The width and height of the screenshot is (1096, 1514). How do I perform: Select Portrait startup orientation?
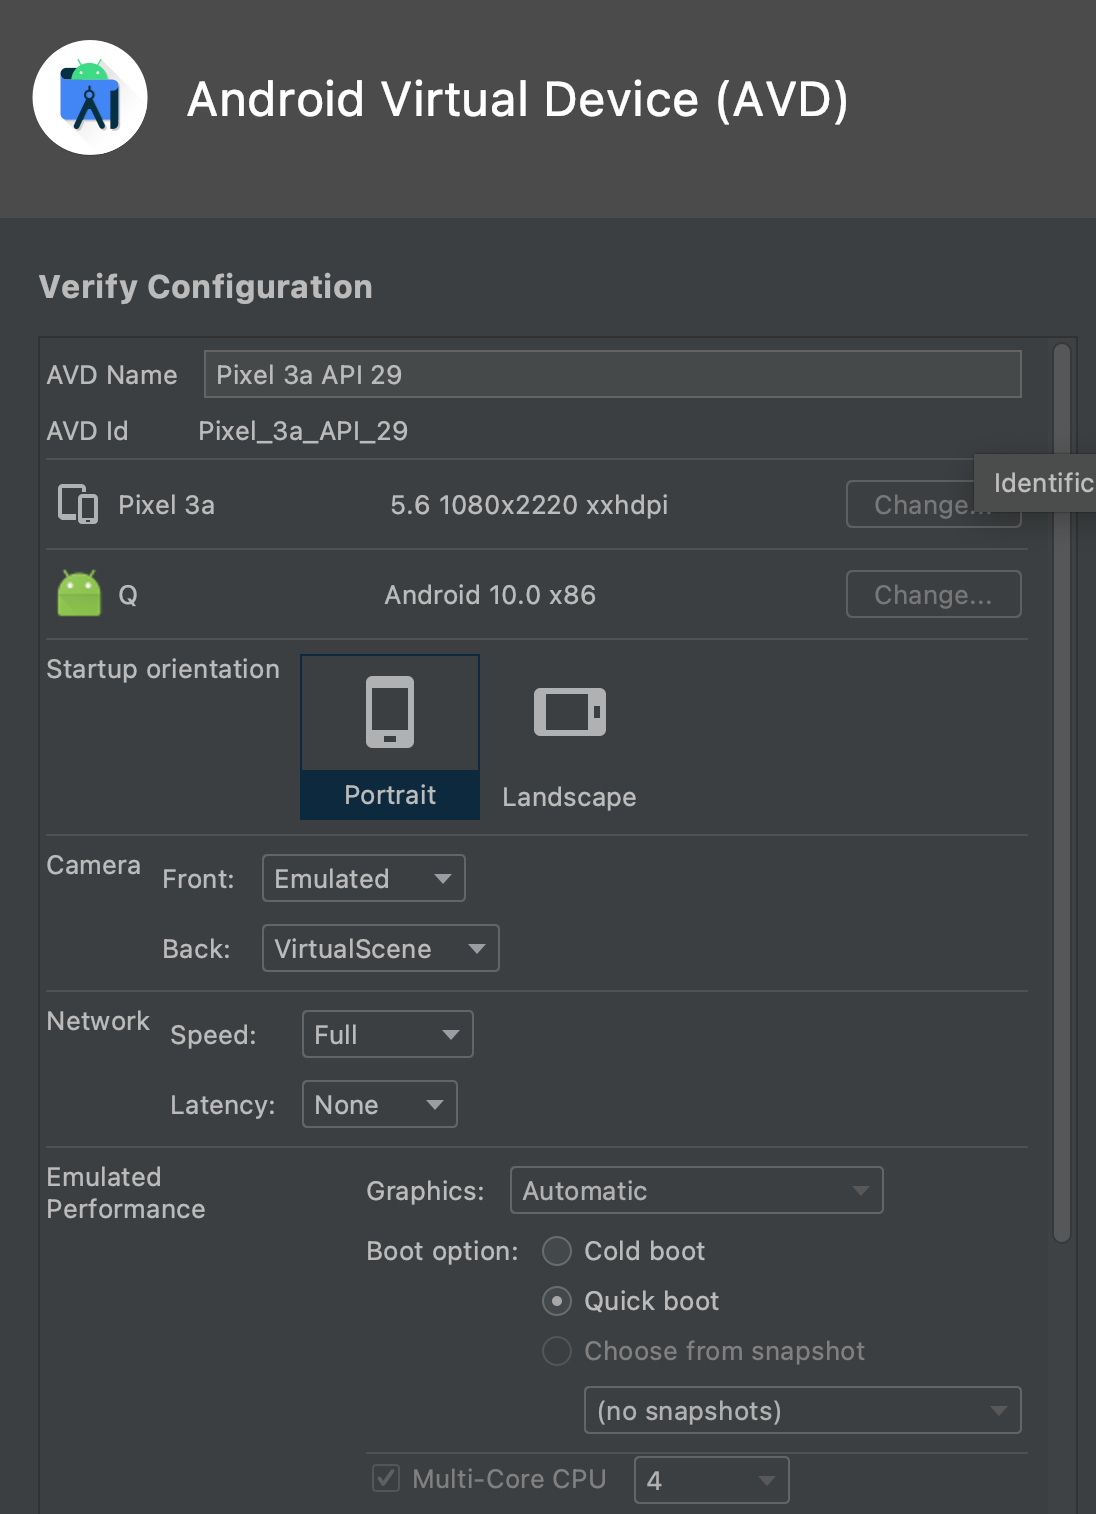click(390, 737)
